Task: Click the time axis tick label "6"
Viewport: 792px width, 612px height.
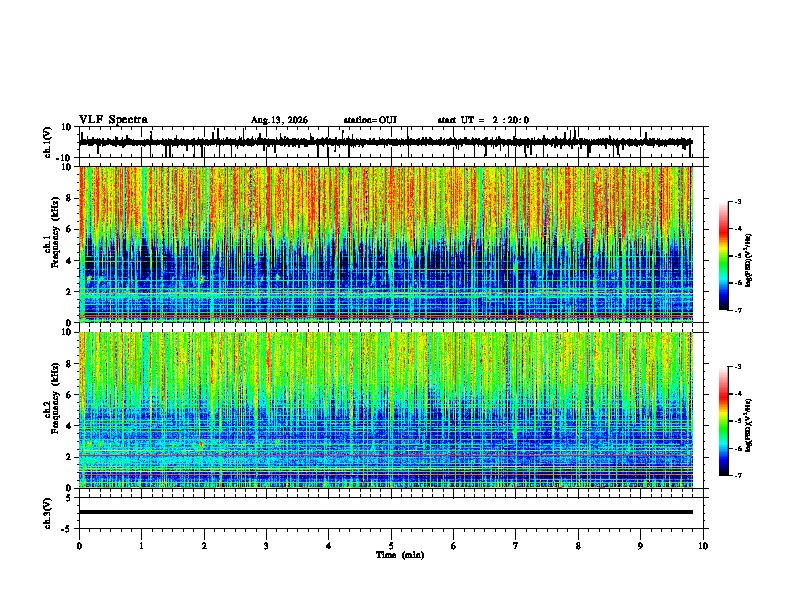Action: [454, 546]
